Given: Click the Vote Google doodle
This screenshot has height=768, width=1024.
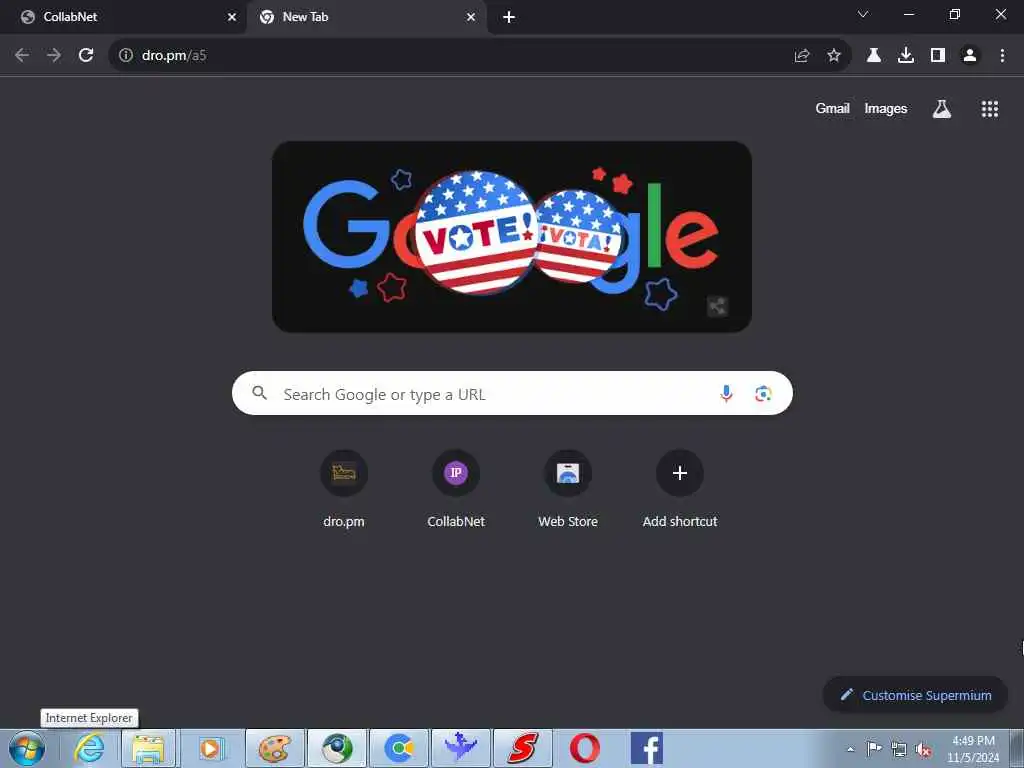Looking at the screenshot, I should click(511, 236).
